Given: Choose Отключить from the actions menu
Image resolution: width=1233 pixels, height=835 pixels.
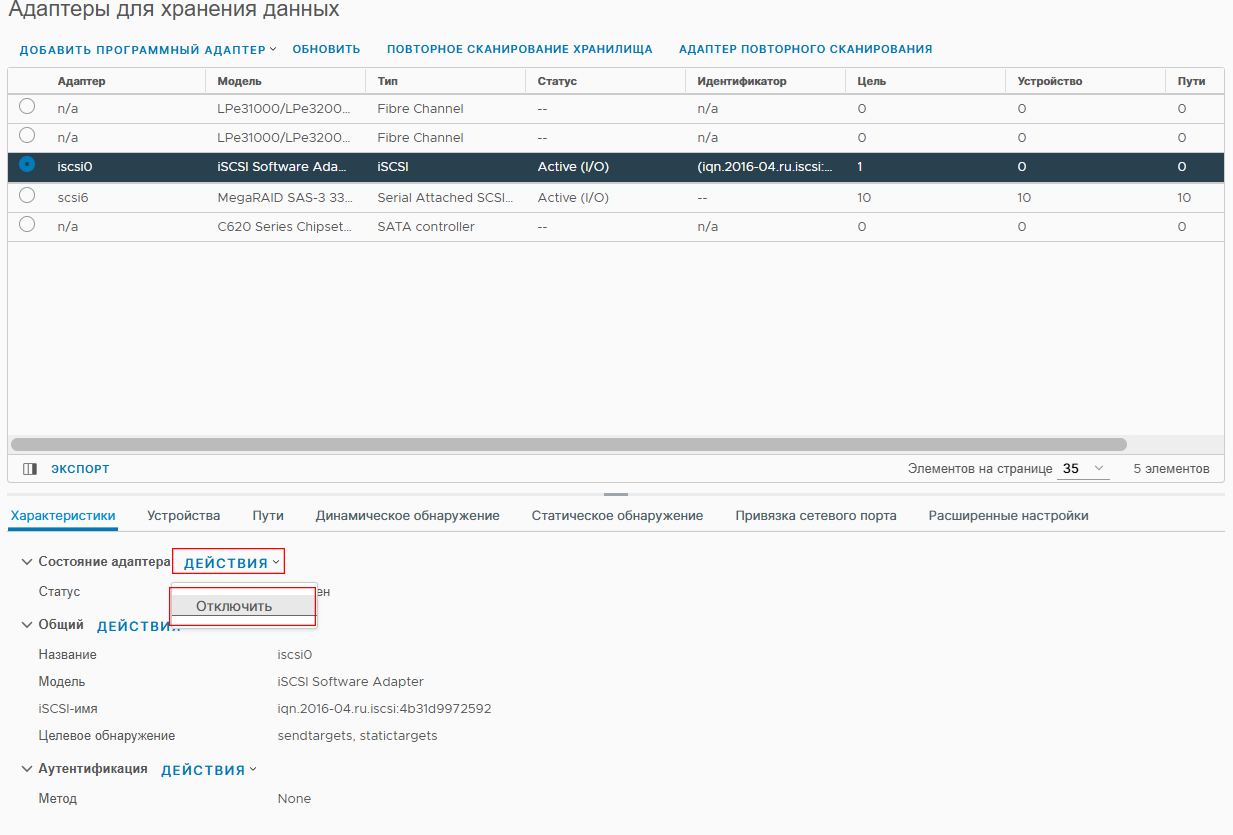Looking at the screenshot, I should coord(243,606).
